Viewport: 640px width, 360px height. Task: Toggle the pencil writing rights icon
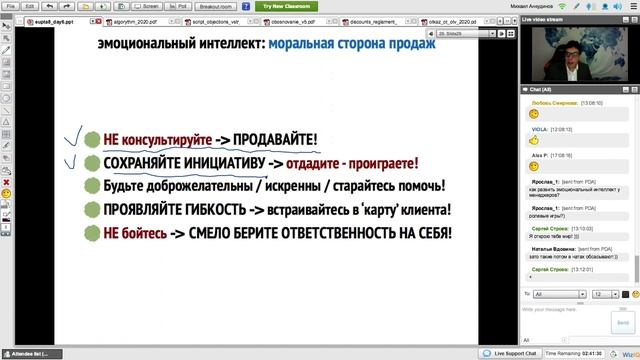577,6
